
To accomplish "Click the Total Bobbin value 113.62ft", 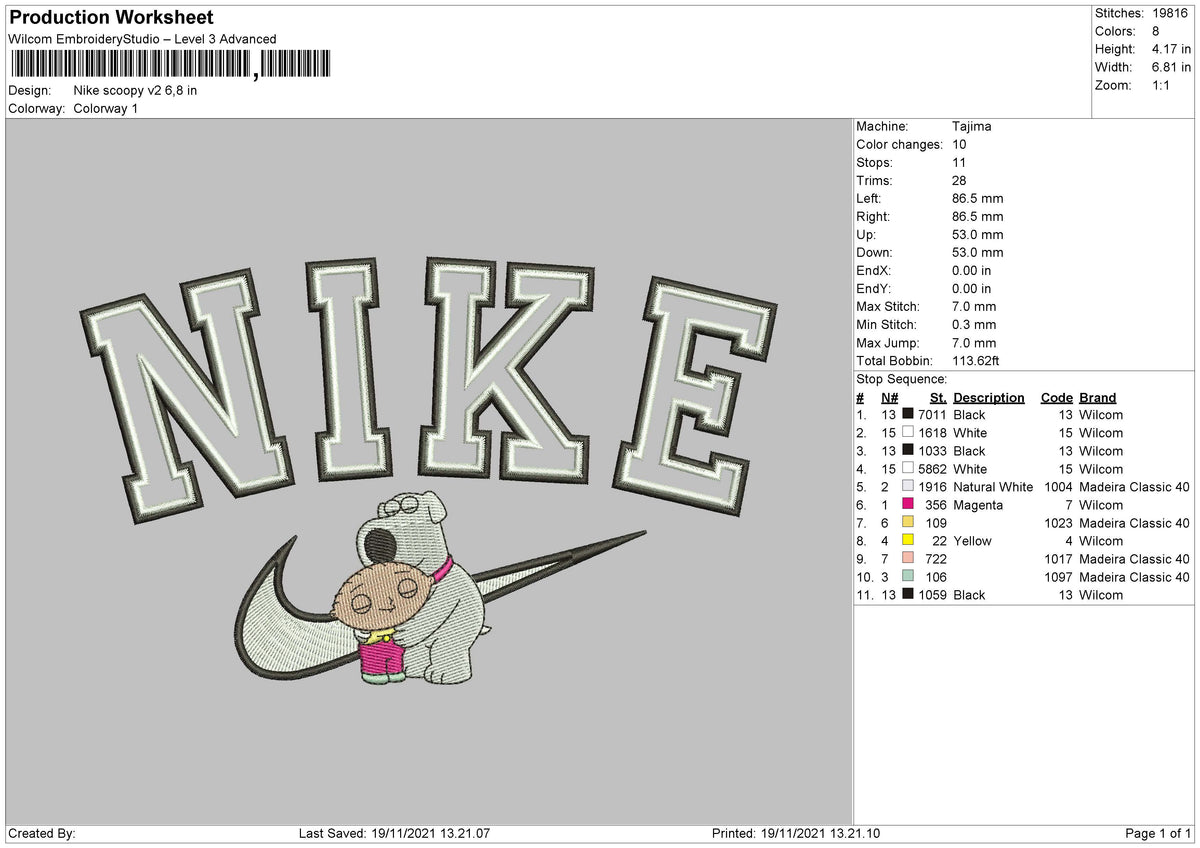I will click(976, 361).
